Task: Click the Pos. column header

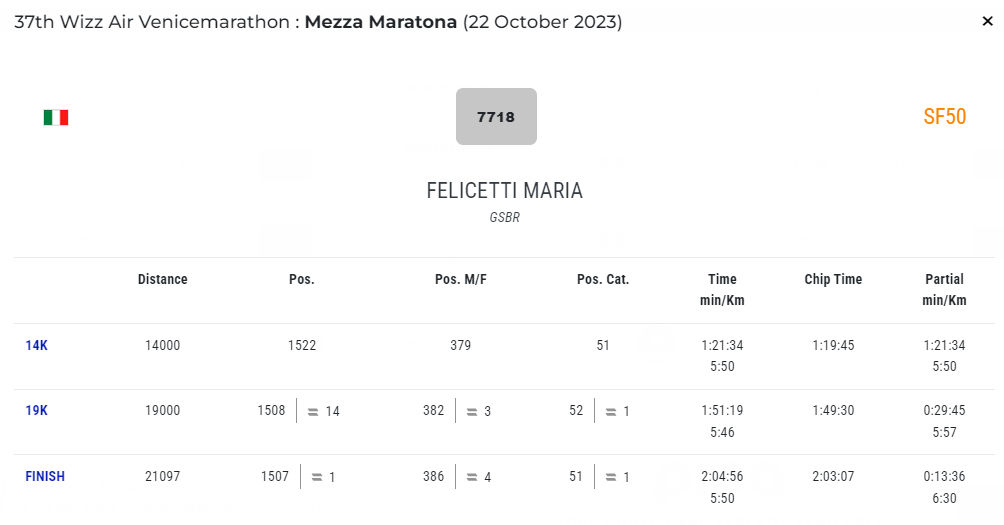Action: pos(302,280)
